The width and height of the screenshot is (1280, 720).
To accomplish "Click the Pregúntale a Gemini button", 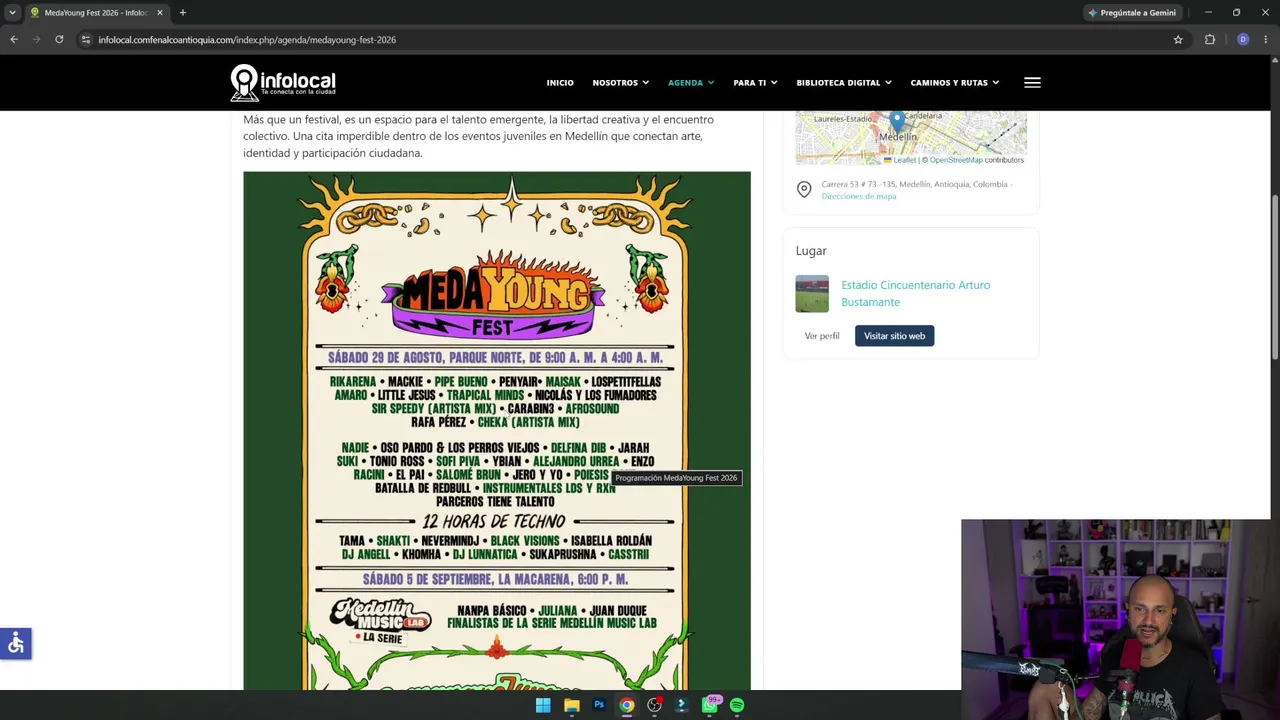I will pos(1132,13).
